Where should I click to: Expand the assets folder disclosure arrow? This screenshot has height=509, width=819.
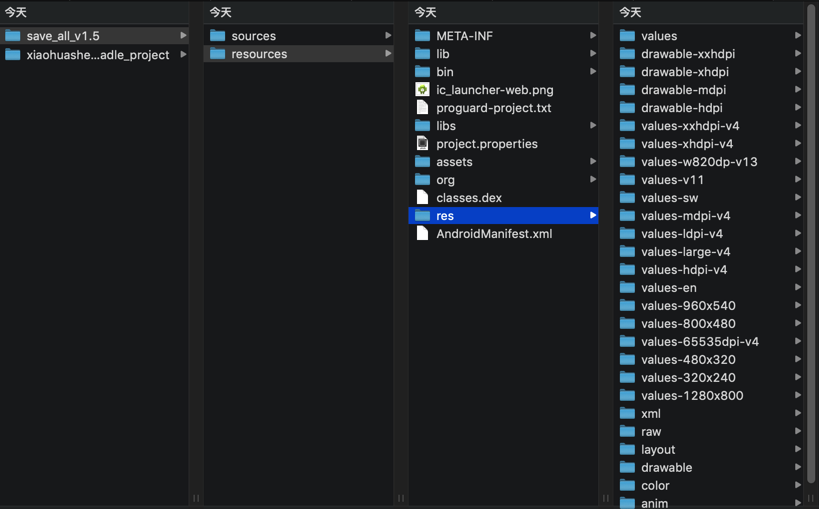tap(593, 161)
